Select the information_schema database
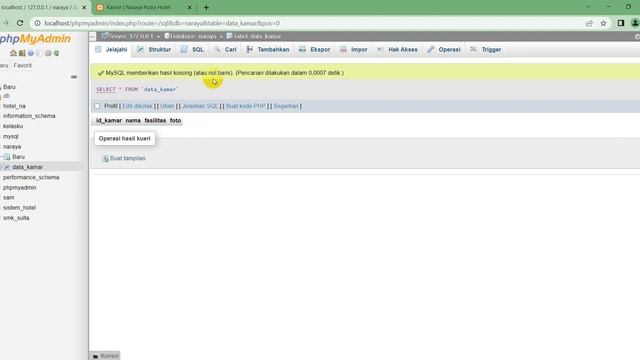The height and width of the screenshot is (360, 640). point(29,116)
